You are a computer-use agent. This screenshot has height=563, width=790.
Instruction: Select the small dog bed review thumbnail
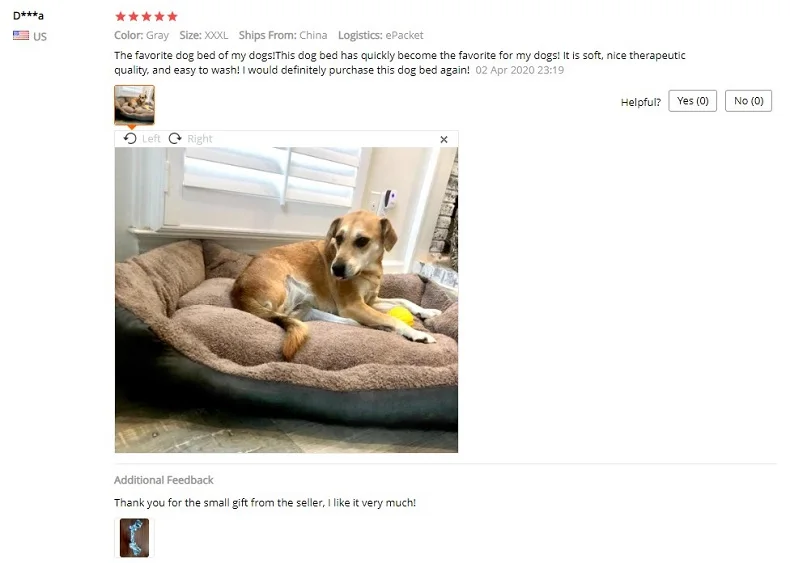135,105
